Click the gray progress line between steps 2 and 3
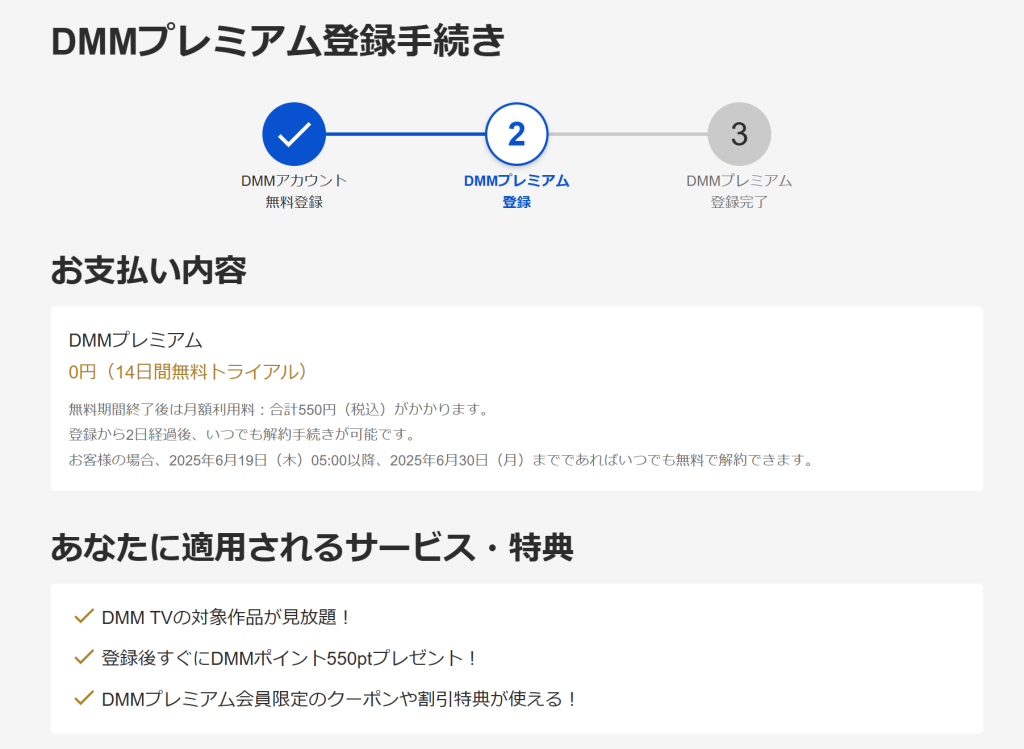The height and width of the screenshot is (749, 1024). [x=627, y=134]
